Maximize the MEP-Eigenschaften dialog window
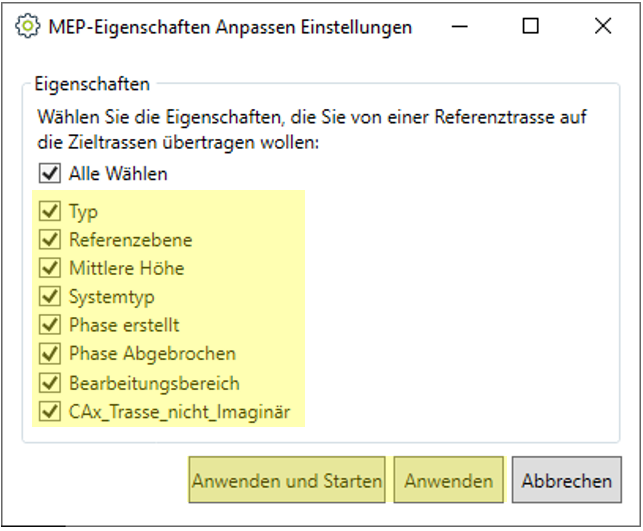Viewport: 643px width, 531px height. tap(531, 27)
